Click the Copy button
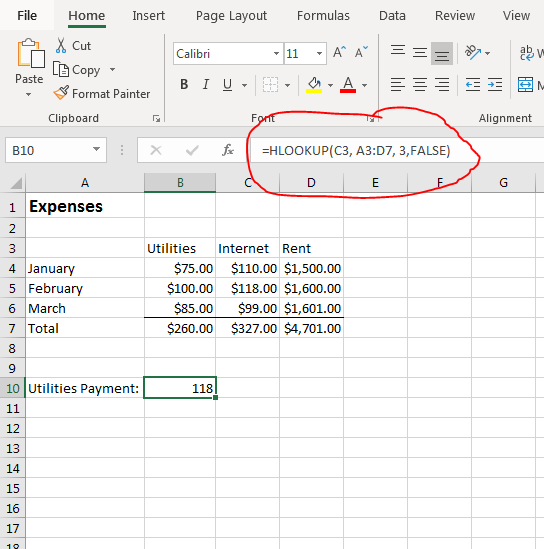 click(x=77, y=70)
